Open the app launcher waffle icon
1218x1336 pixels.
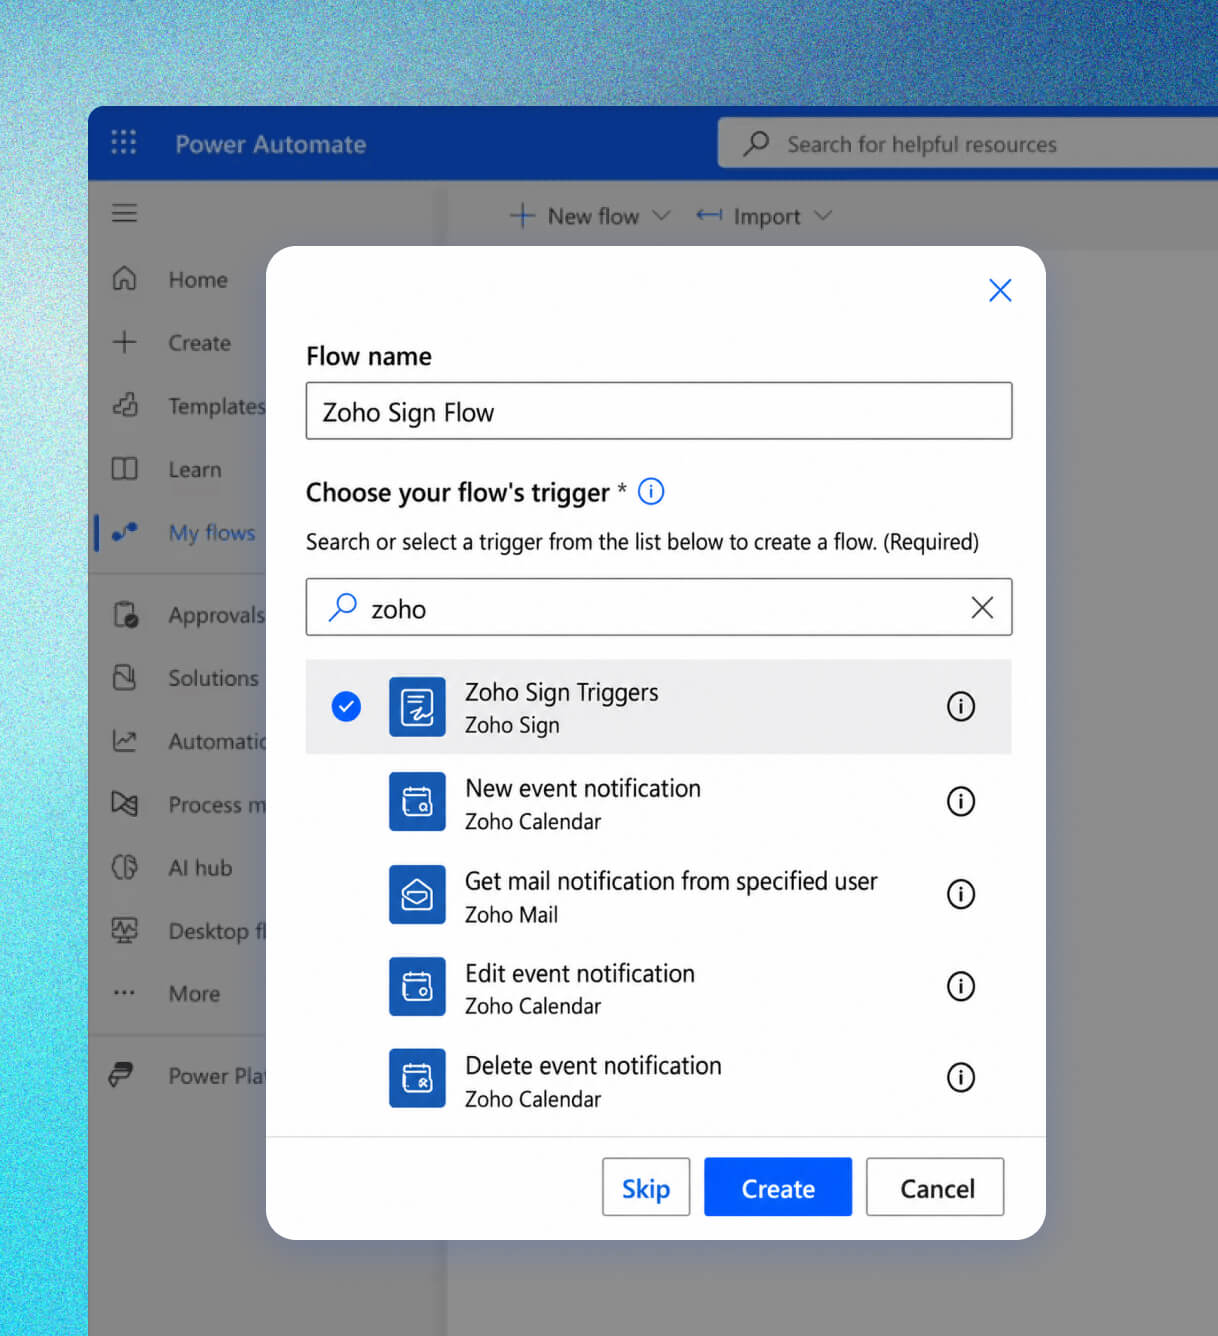[x=124, y=142]
